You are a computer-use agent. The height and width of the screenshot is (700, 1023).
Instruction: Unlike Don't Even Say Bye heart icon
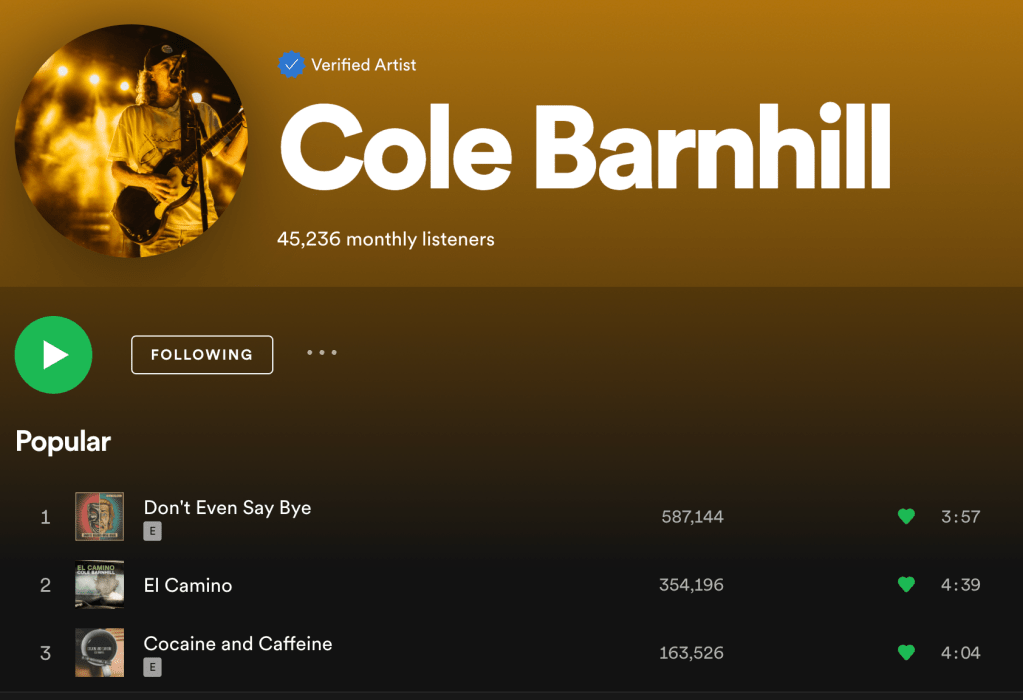point(906,517)
